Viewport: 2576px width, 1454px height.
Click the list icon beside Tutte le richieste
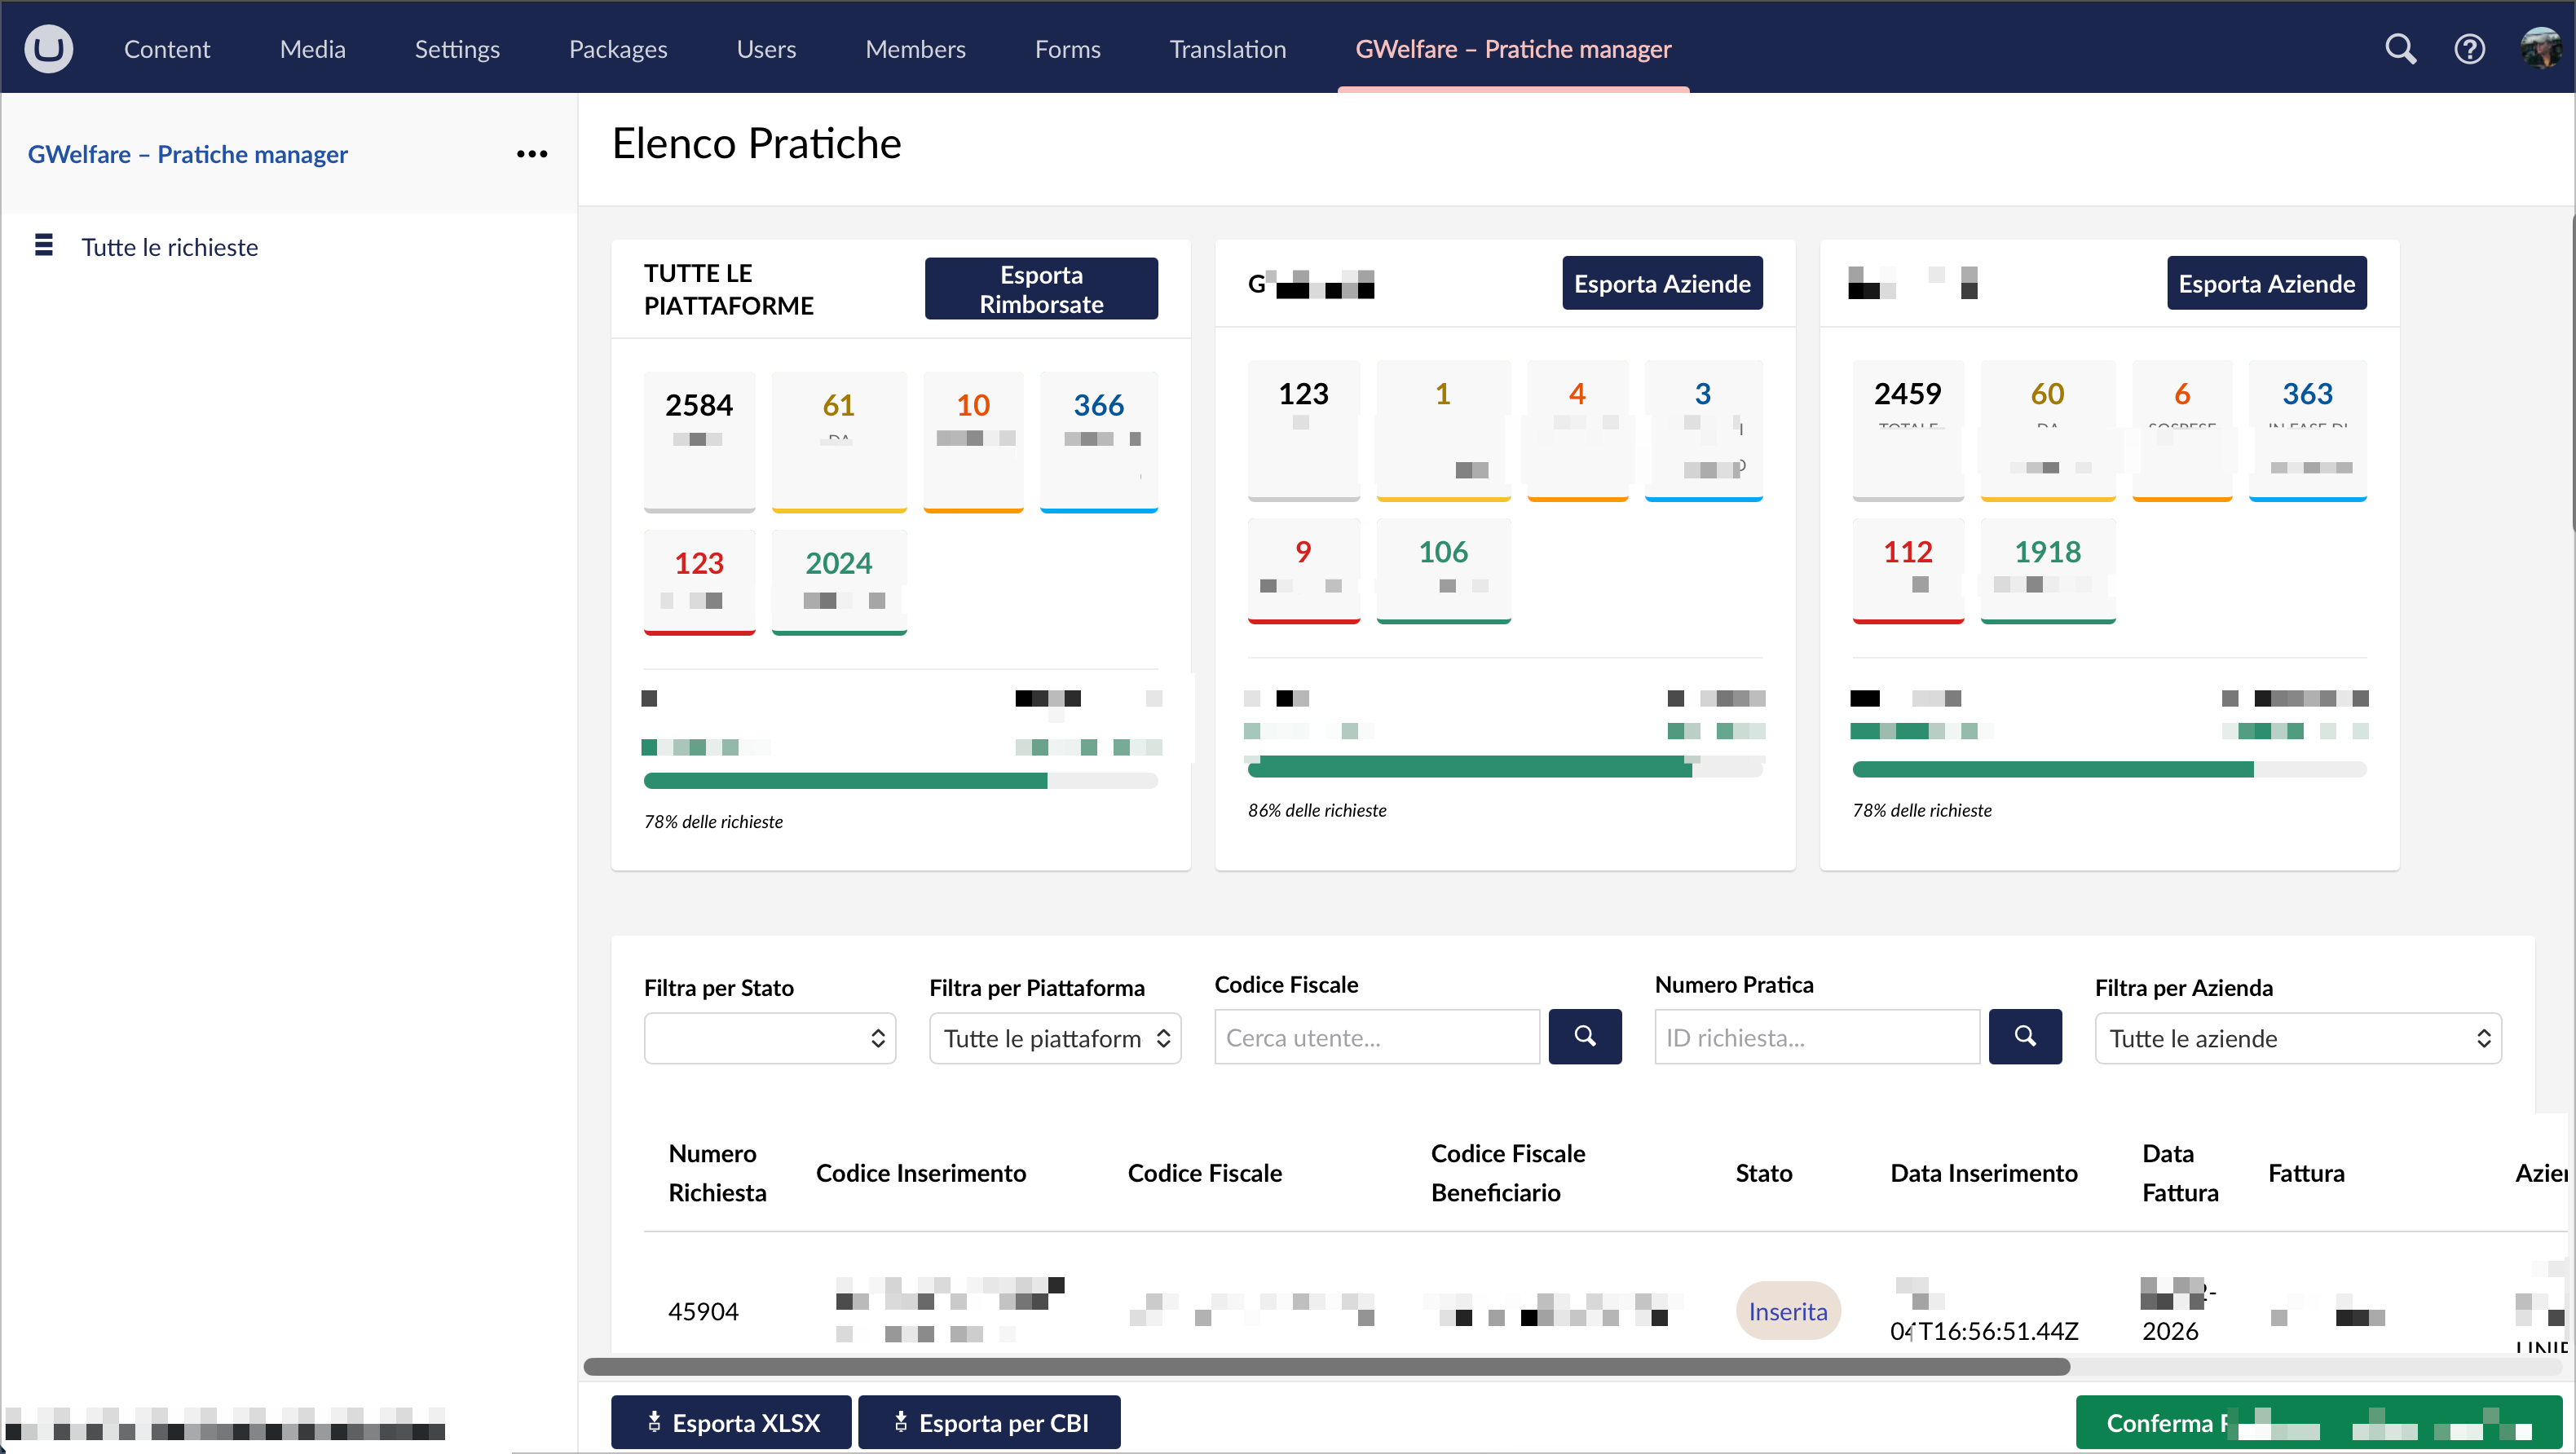coord(44,245)
